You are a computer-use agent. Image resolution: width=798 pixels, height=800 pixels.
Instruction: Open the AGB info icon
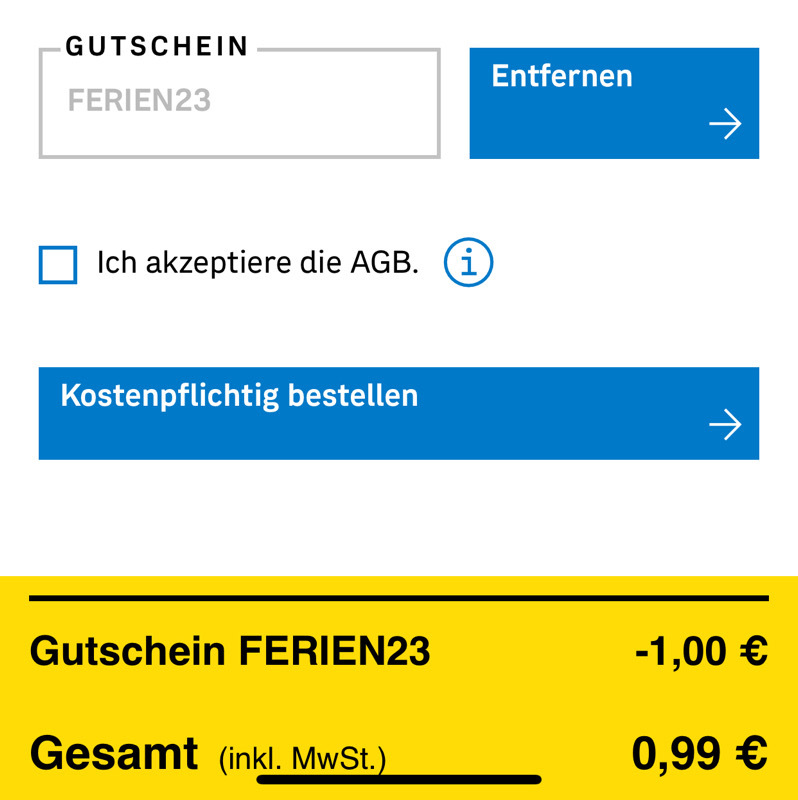468,262
